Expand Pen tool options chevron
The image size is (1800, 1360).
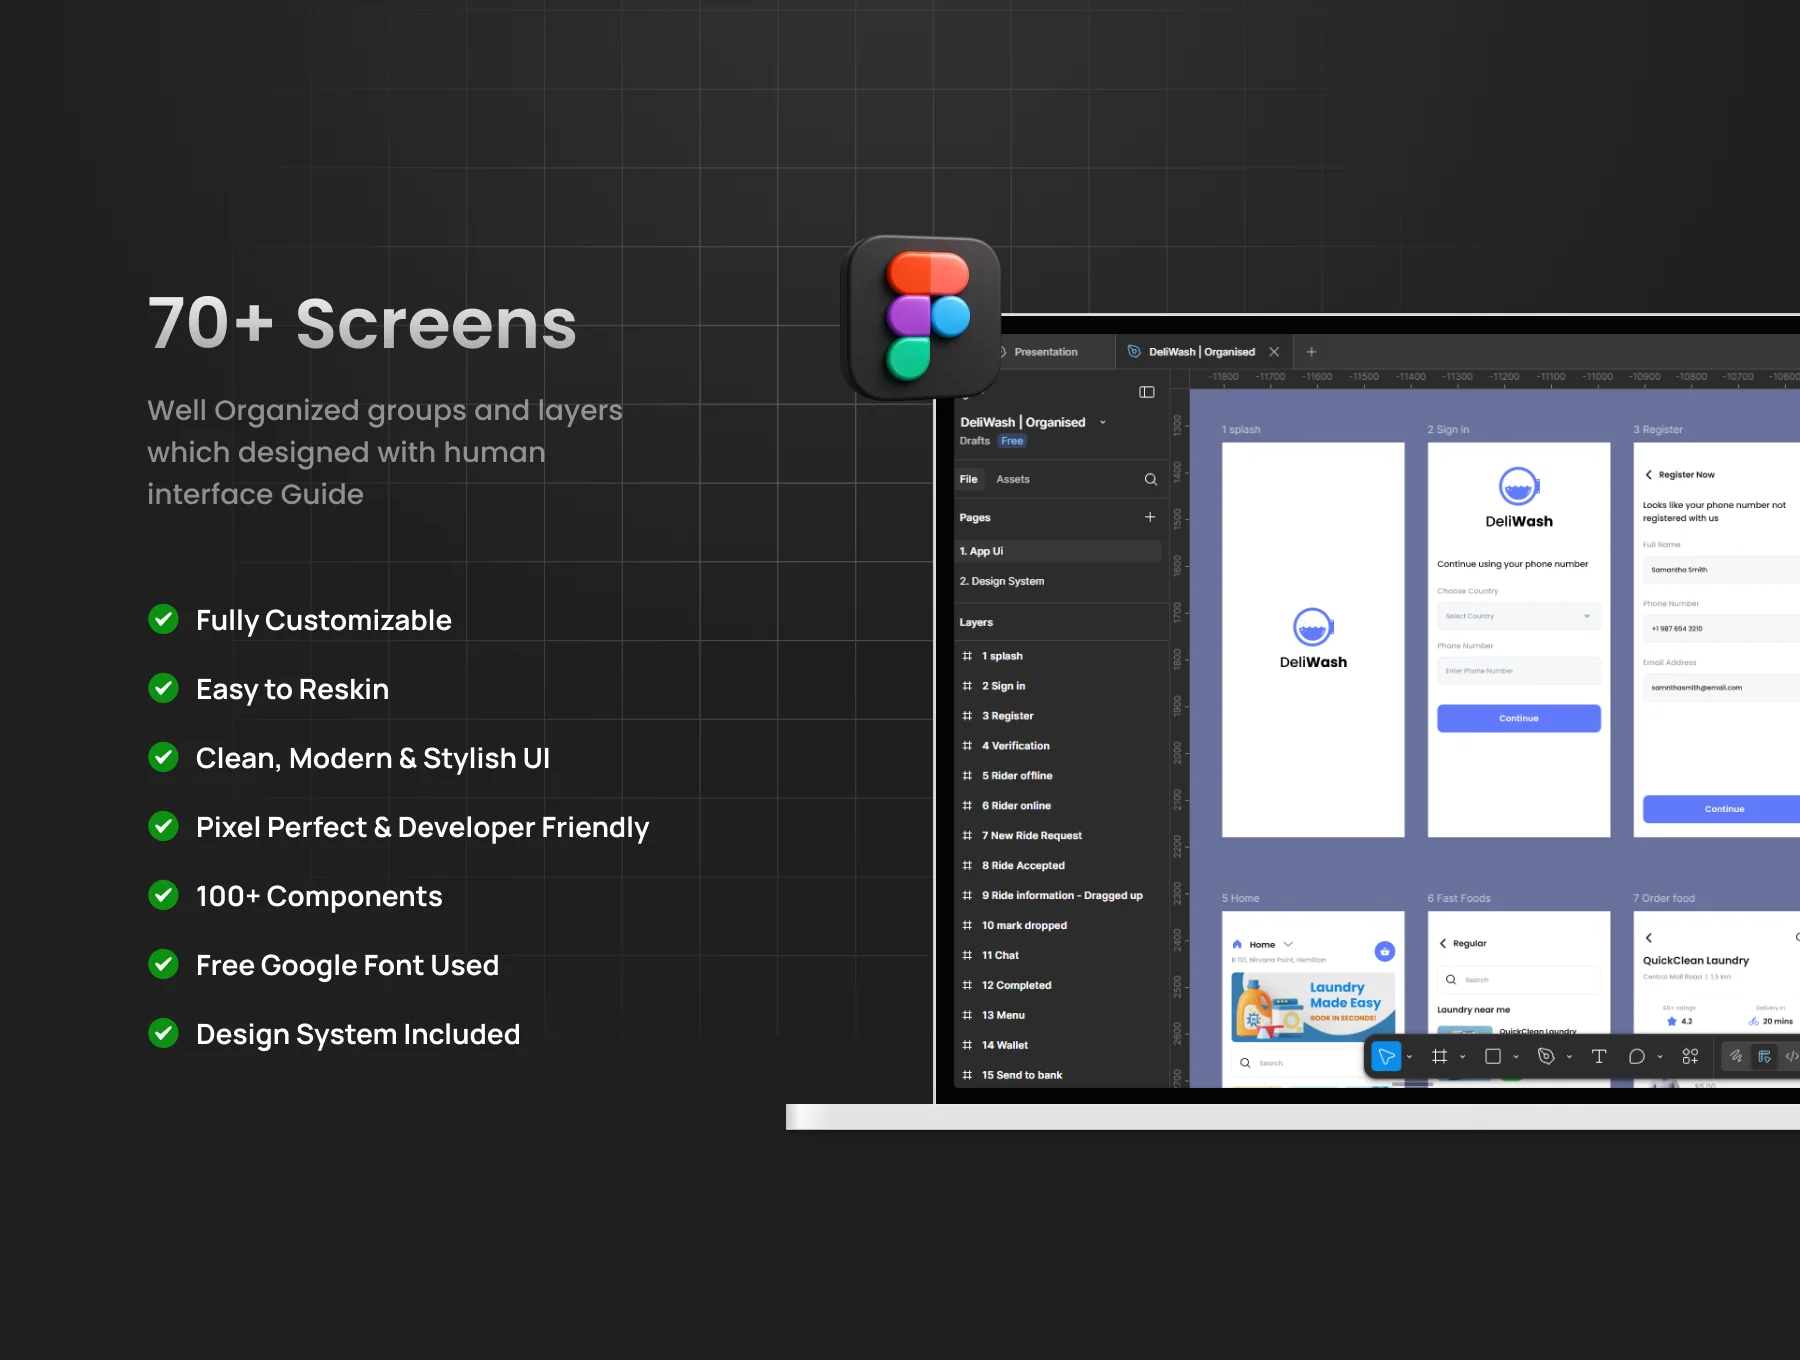pos(1568,1057)
